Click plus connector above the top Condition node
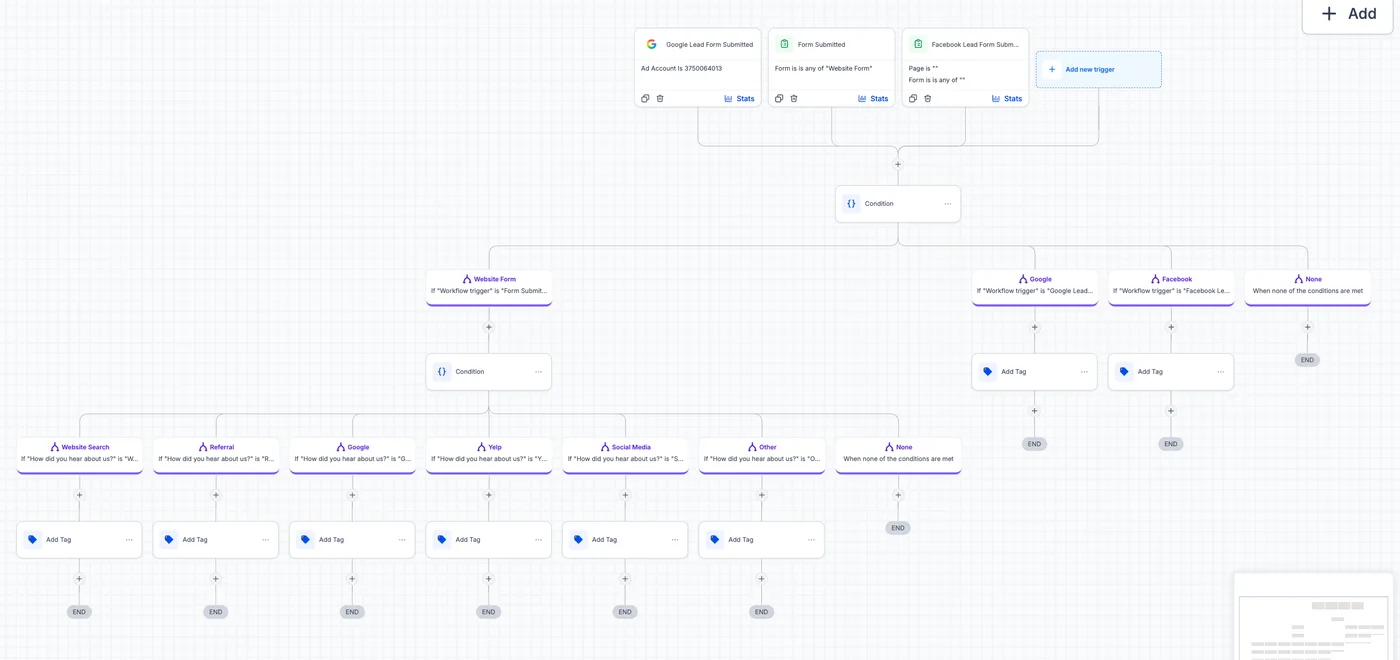 click(x=898, y=164)
